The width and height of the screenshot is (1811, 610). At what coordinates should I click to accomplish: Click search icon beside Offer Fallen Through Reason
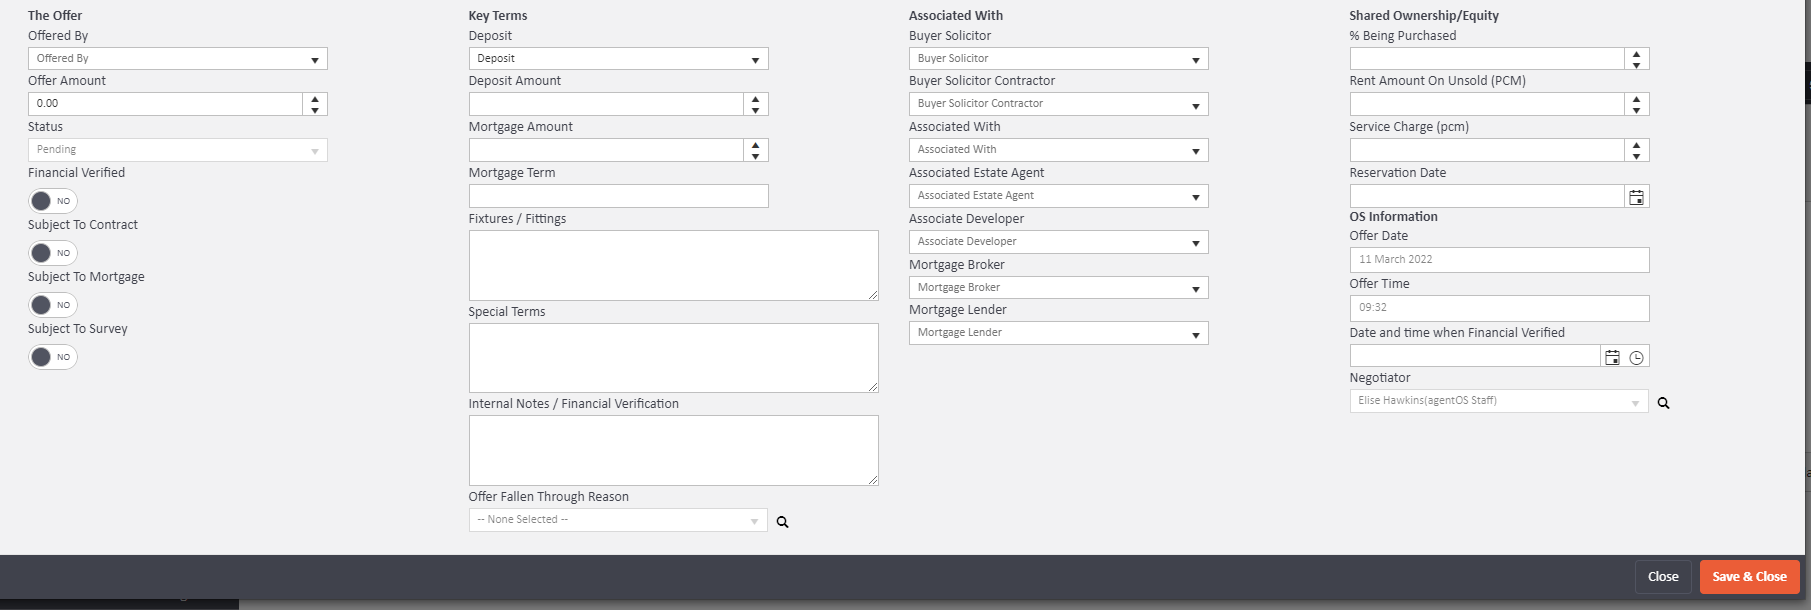[x=783, y=522]
